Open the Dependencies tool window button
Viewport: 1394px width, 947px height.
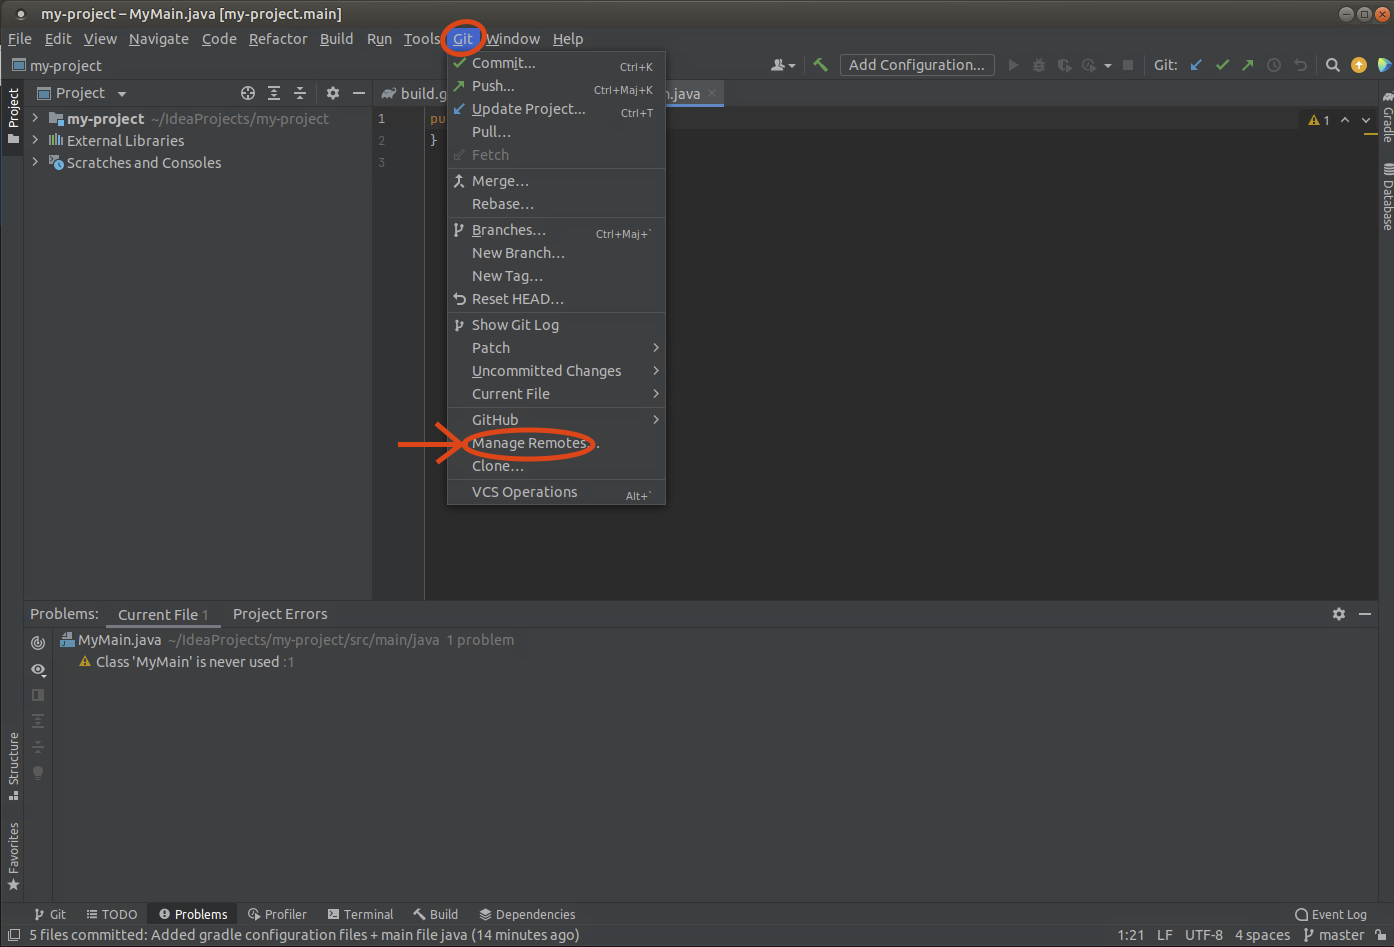[527, 914]
